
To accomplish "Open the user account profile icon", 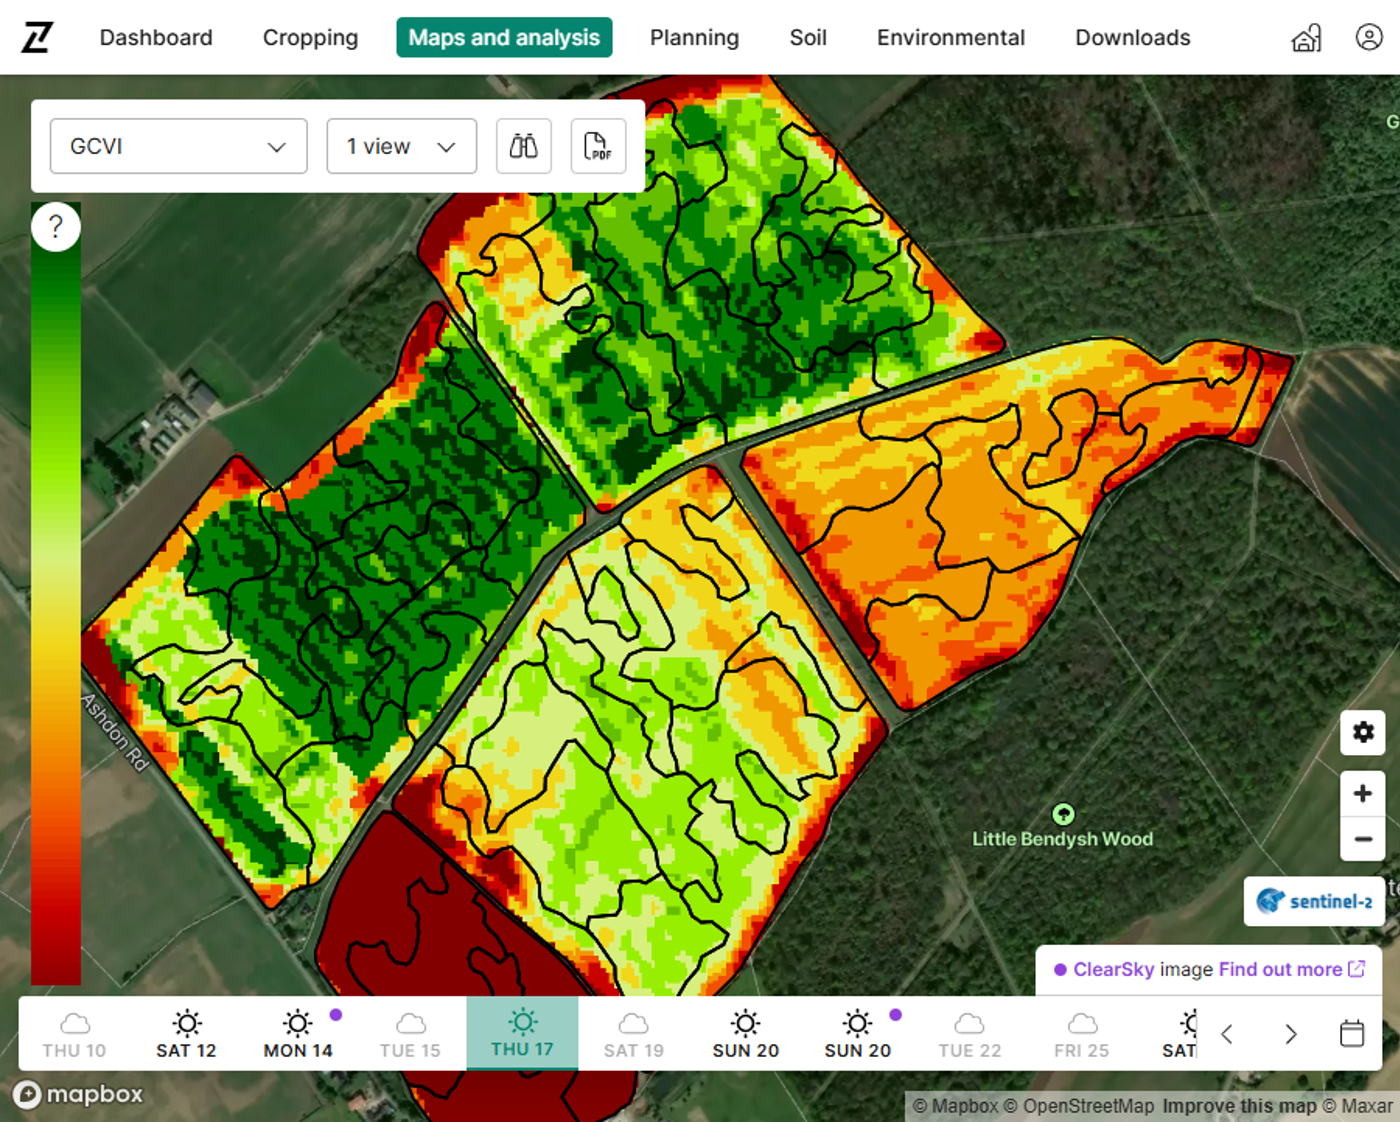I will 1368,38.
